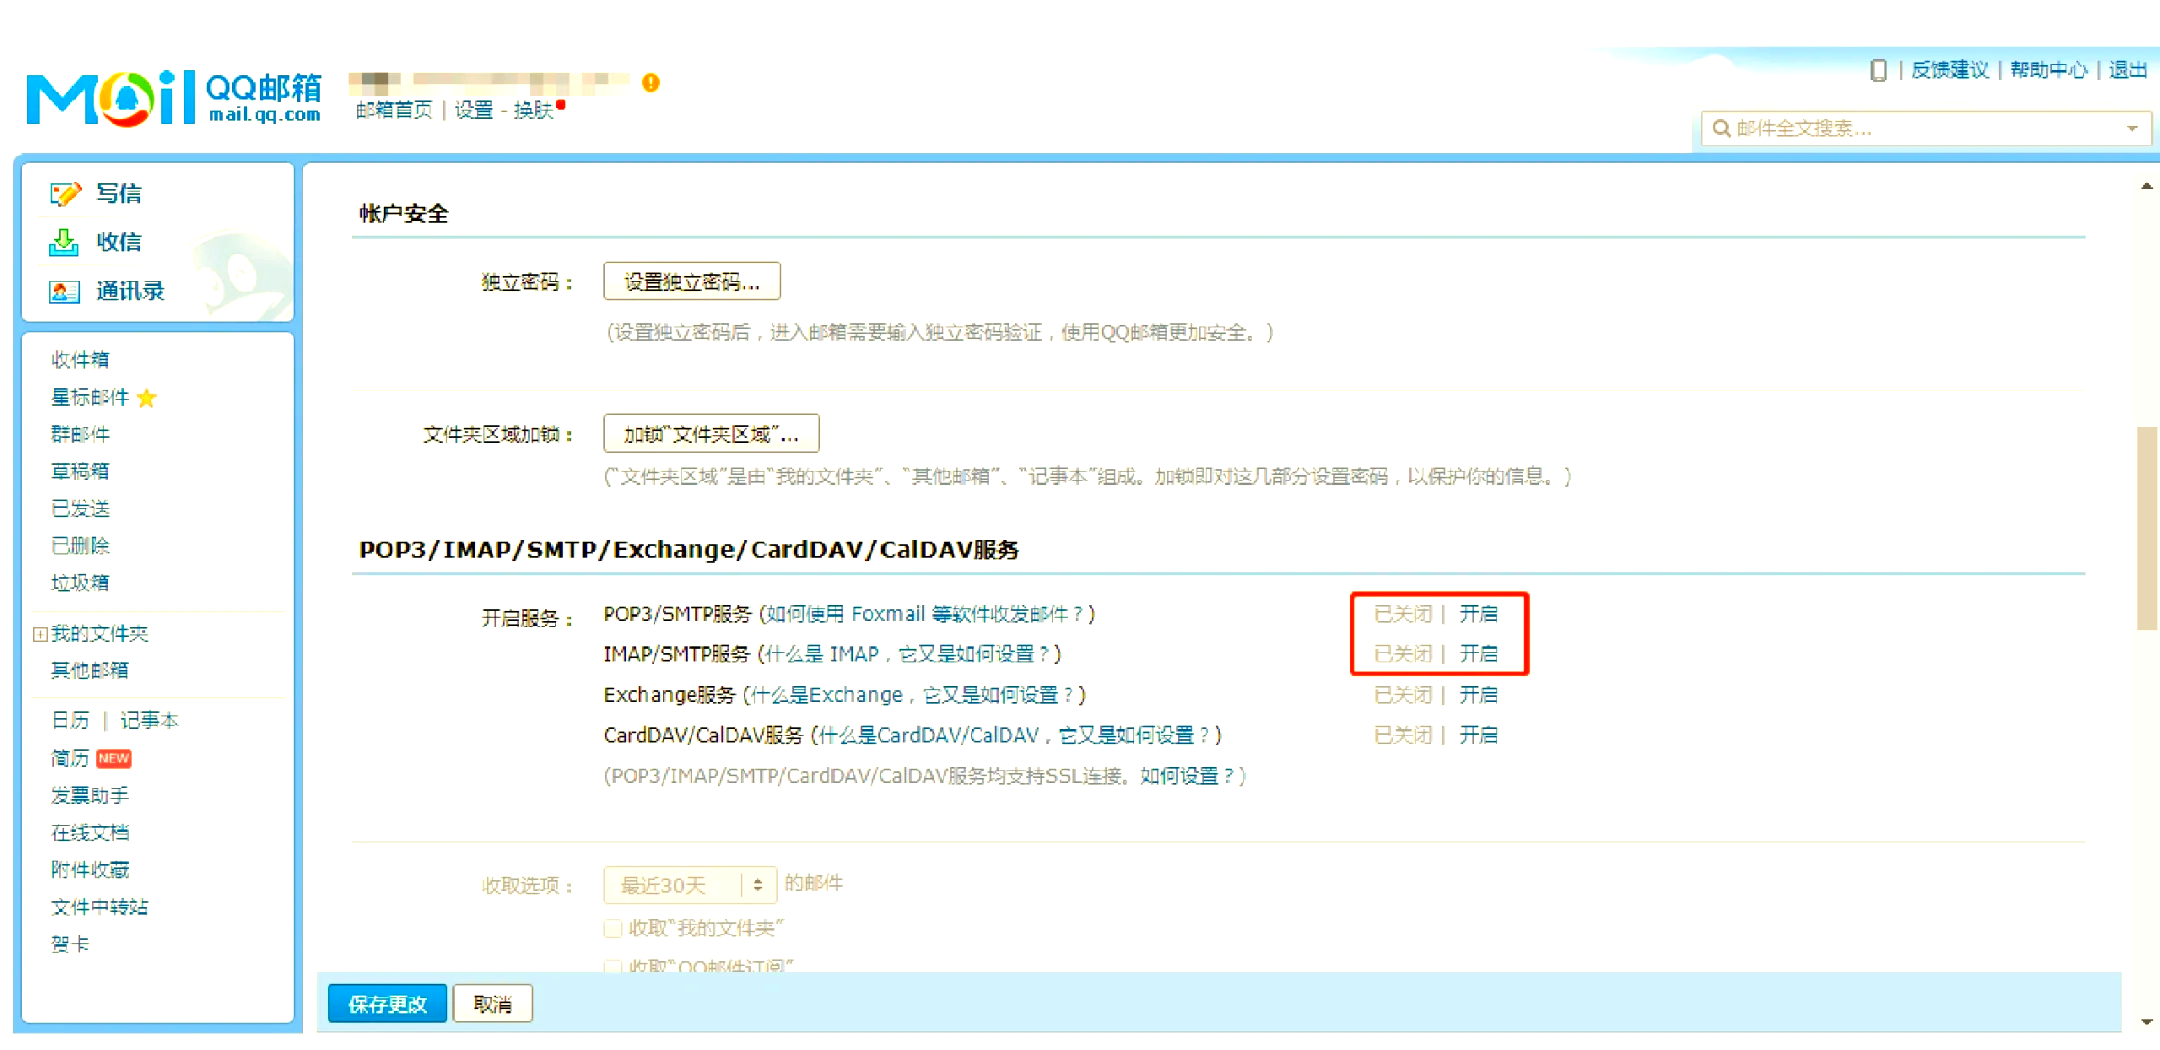Open the 草稿箱 folder
Image resolution: width=2160 pixels, height=1050 pixels.
pyautogui.click(x=80, y=471)
